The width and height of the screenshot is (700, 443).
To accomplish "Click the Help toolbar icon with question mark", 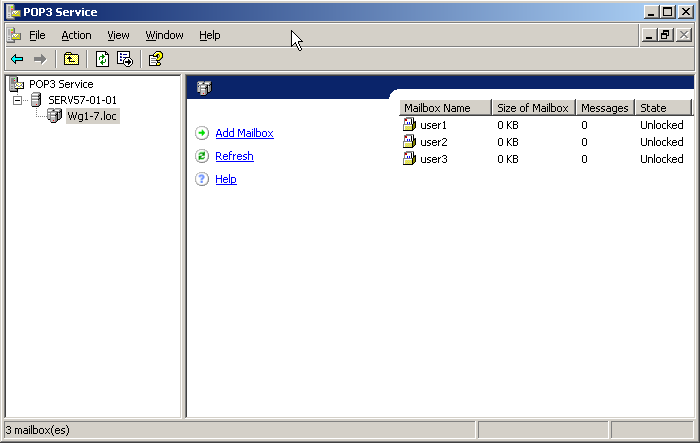I will coord(156,59).
